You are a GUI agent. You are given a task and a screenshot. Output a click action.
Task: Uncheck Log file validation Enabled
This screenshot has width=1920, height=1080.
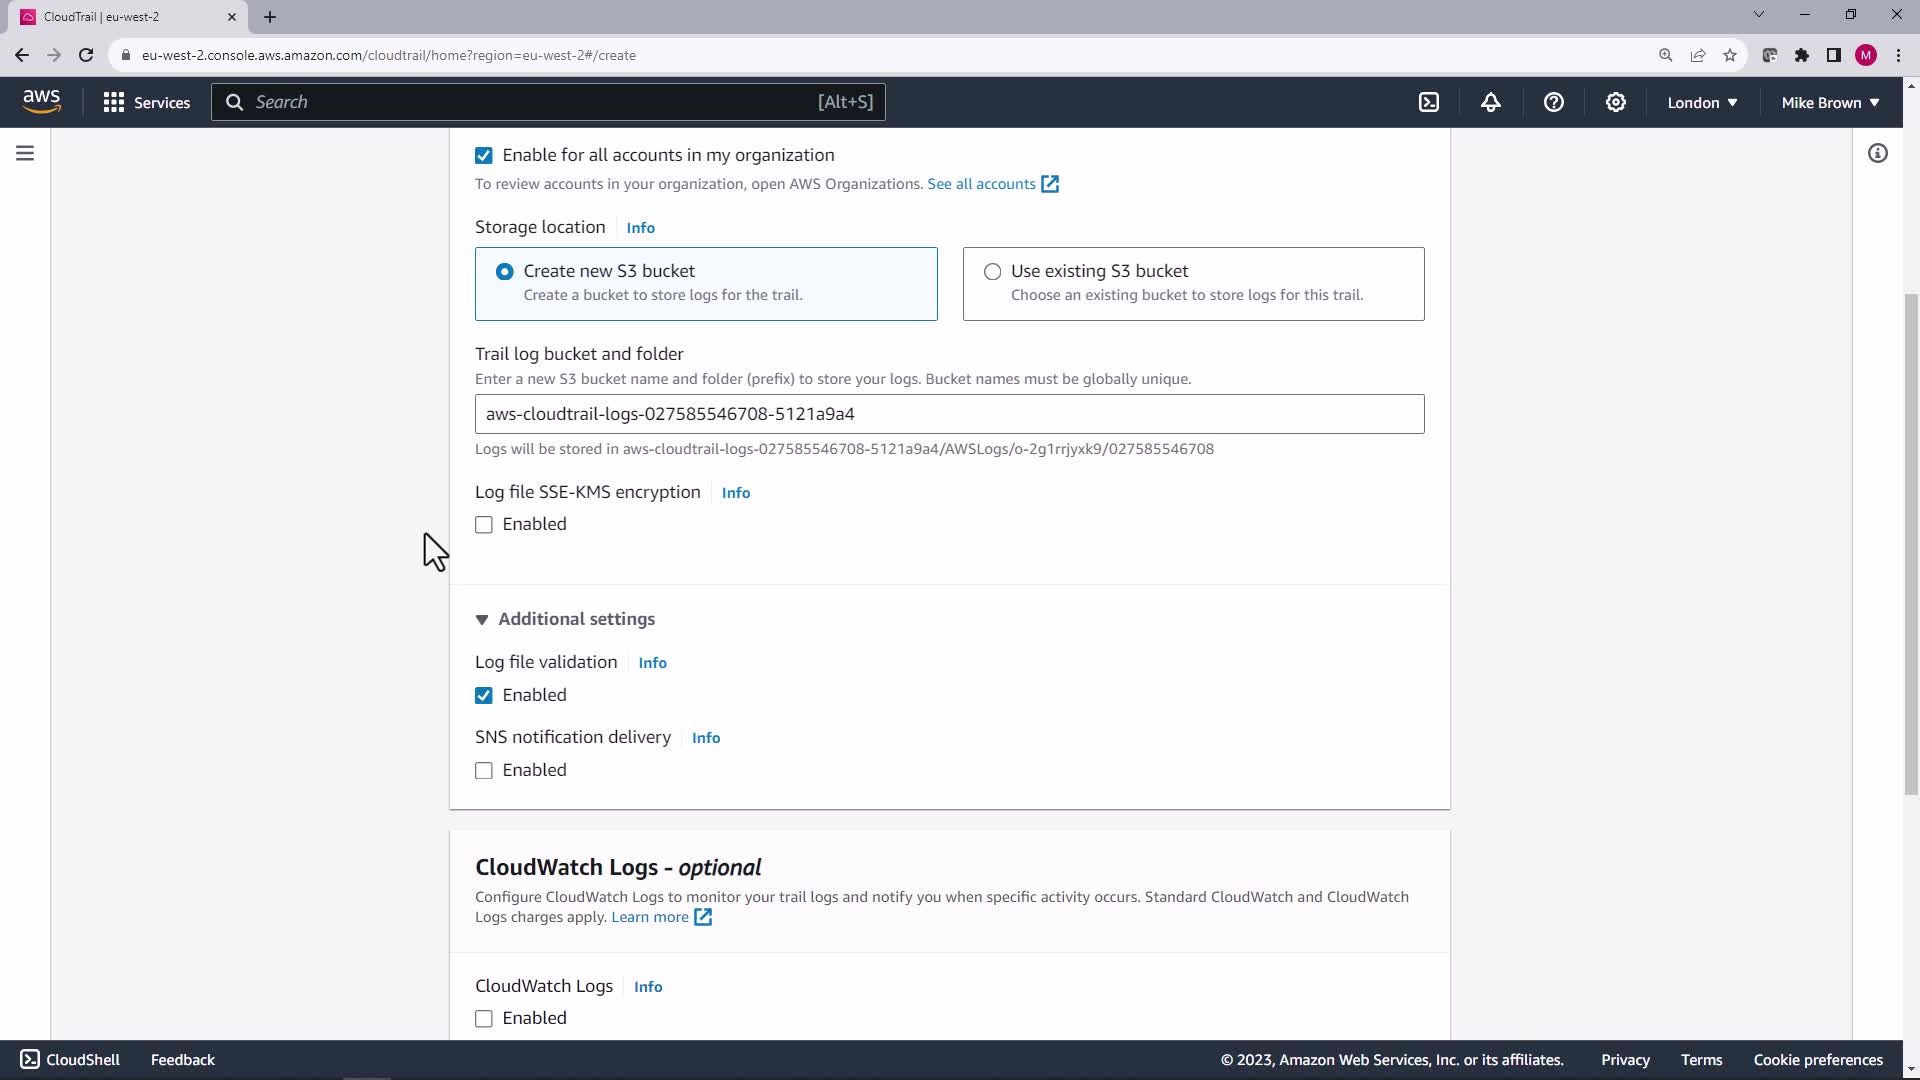click(x=484, y=696)
